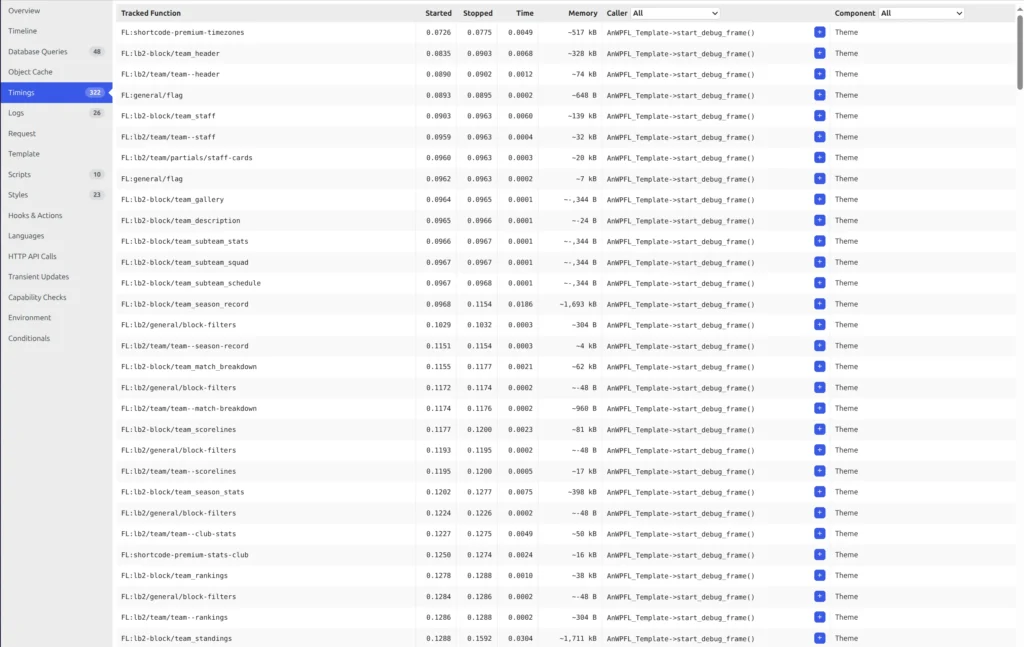The image size is (1024, 647).
Task: Expand plus icon for FL:lb2-block/team_description
Action: pos(819,220)
